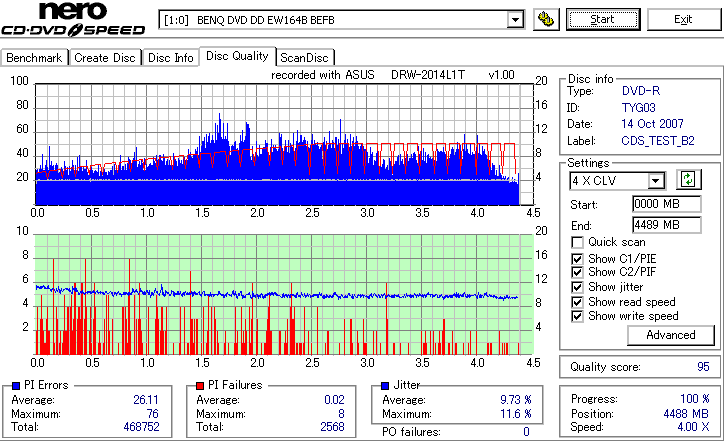The image size is (724, 441).
Task: Click the Position value 4488 MB
Action: point(686,413)
